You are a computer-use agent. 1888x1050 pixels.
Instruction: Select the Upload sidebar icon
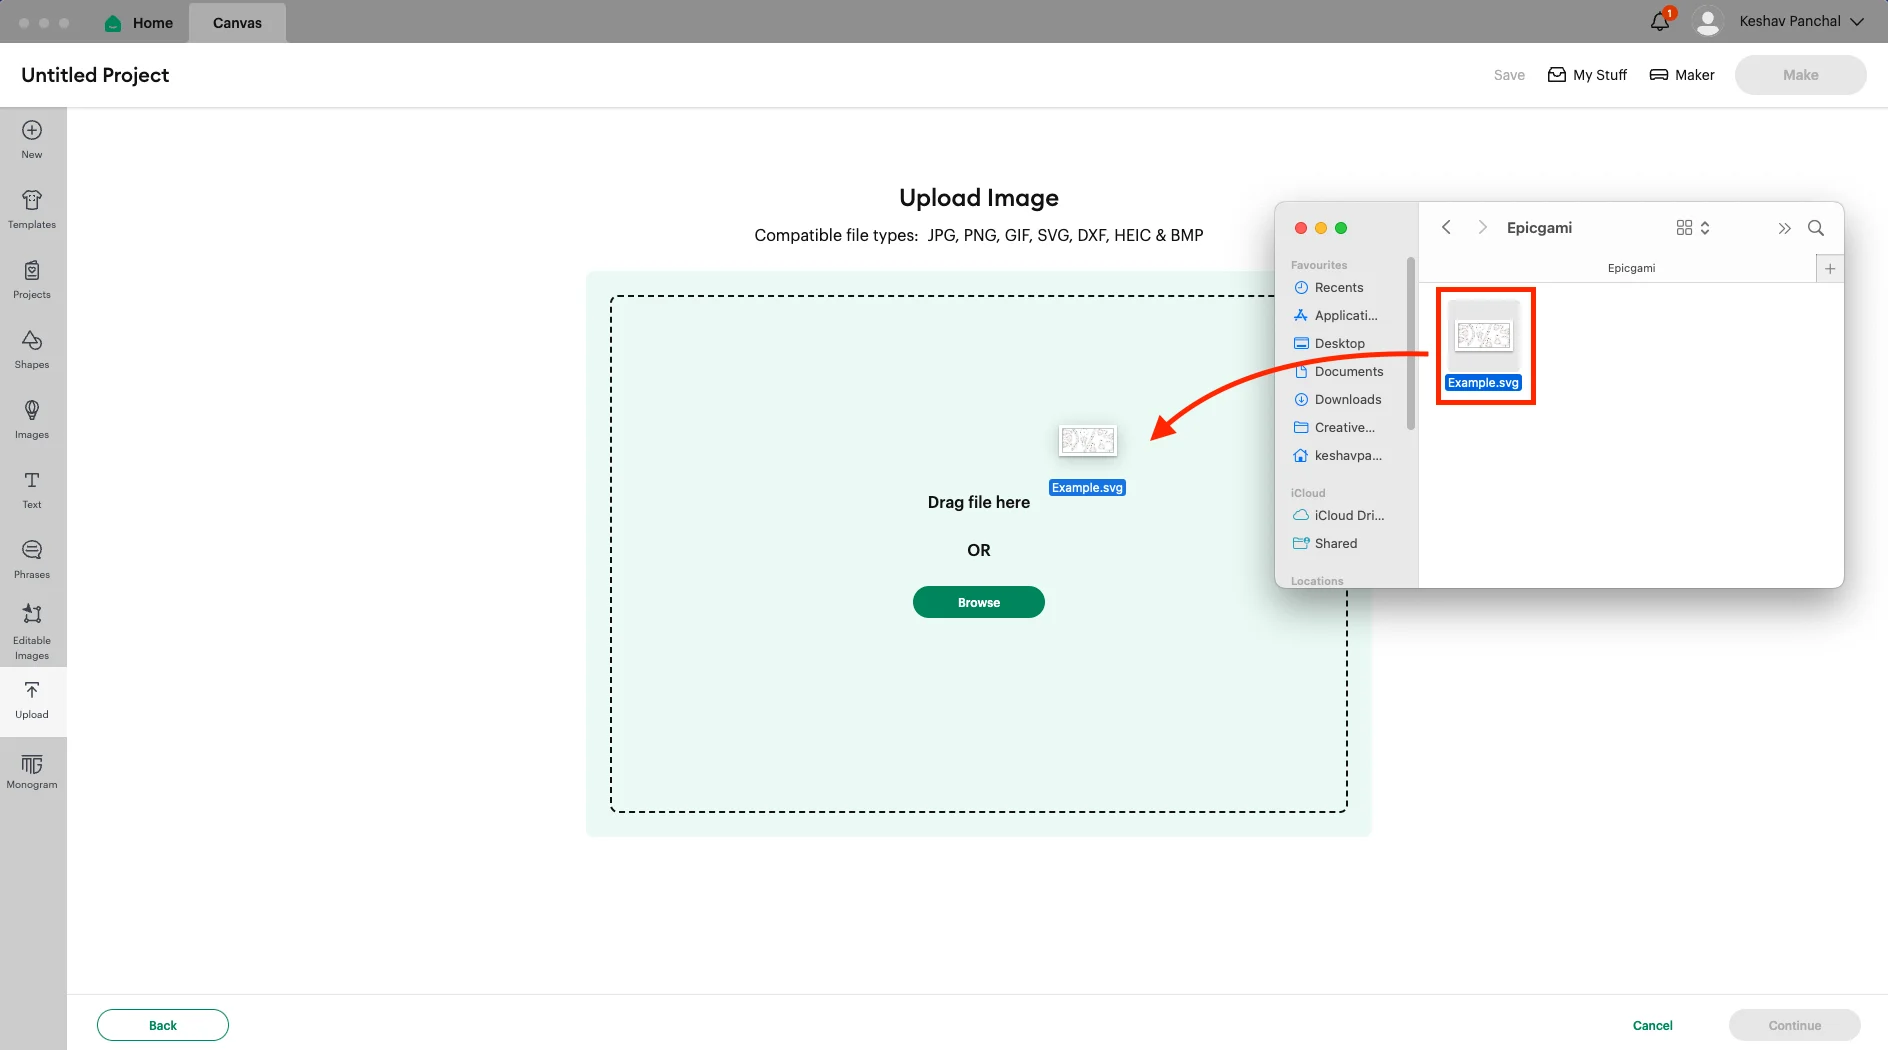coord(32,700)
